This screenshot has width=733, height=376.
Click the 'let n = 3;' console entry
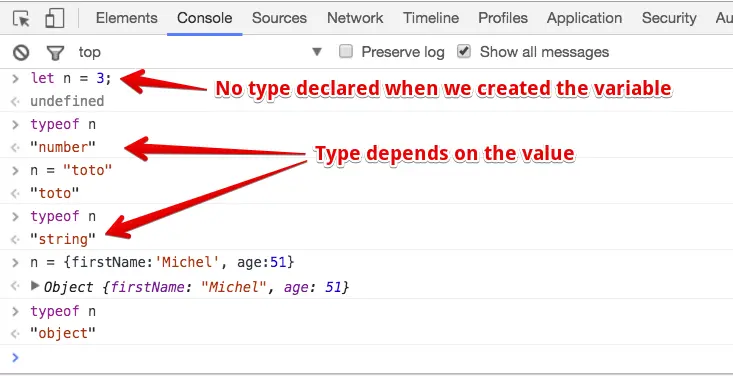(71, 78)
